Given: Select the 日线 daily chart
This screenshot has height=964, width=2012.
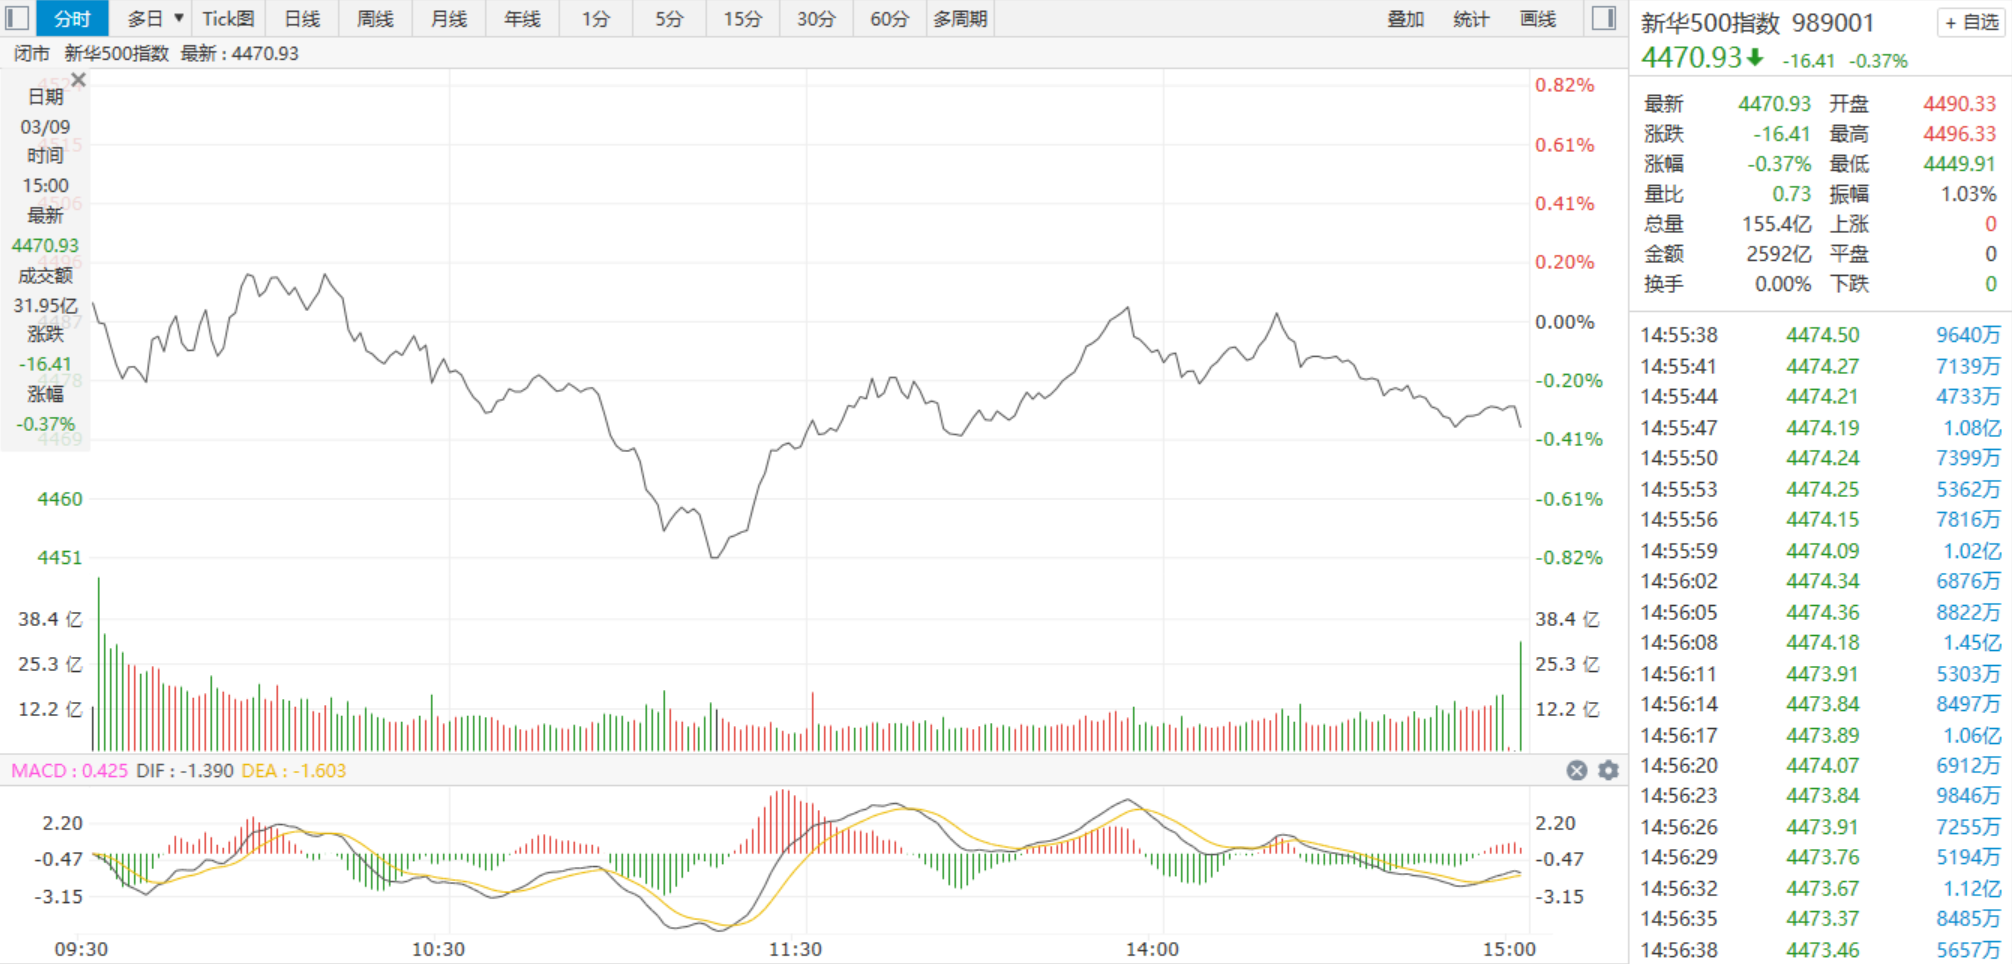Looking at the screenshot, I should click(302, 18).
